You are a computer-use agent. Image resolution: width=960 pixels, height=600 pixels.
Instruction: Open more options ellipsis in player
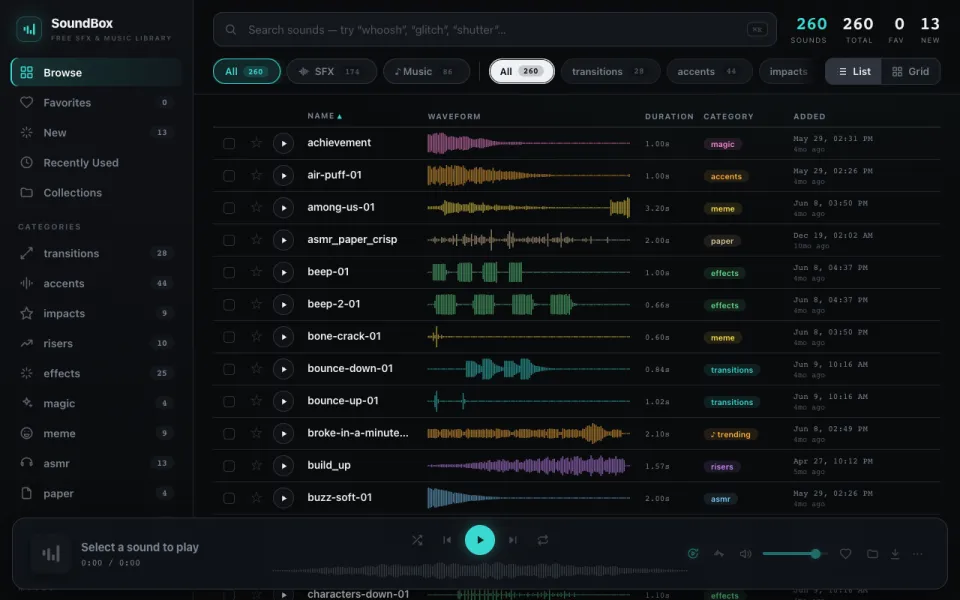click(917, 554)
